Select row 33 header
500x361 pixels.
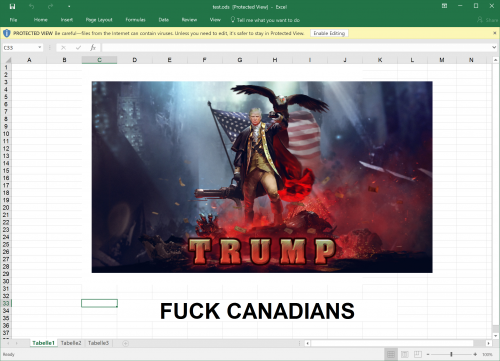[6, 303]
